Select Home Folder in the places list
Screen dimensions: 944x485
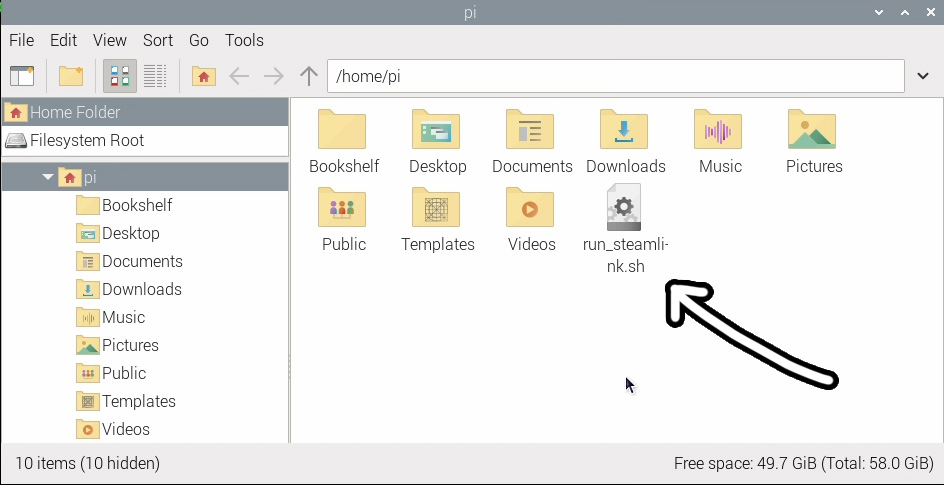74,112
